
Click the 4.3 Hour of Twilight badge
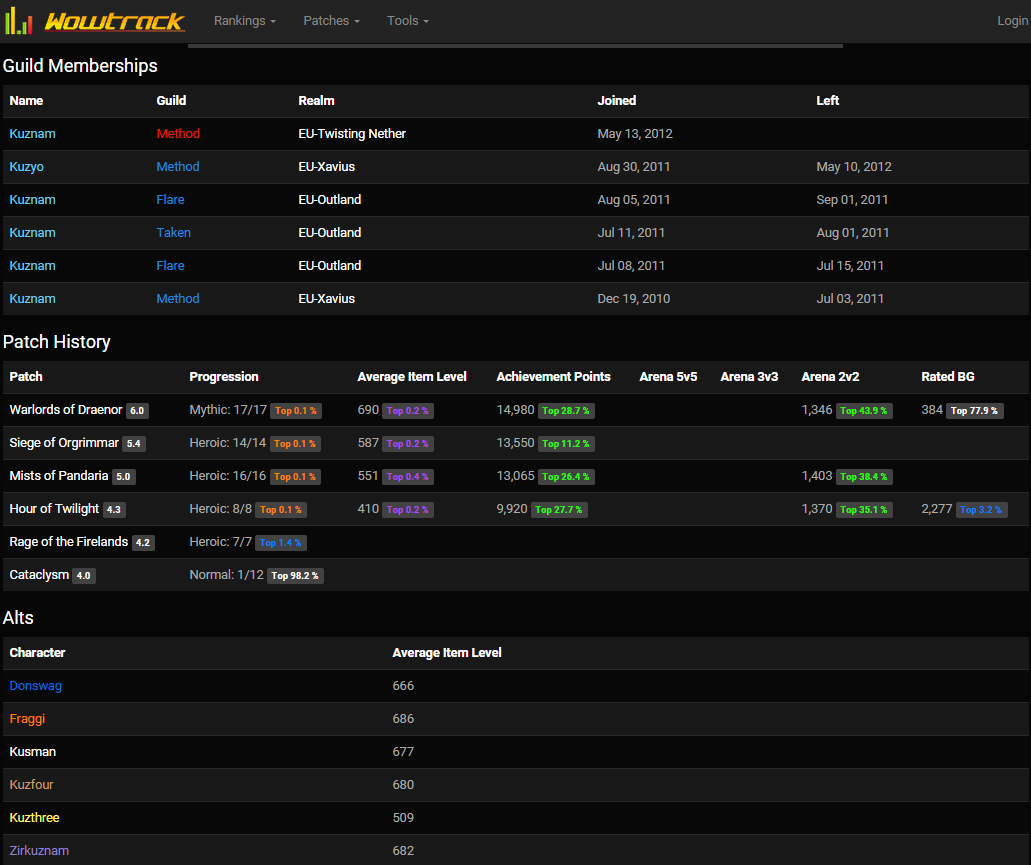coord(115,510)
